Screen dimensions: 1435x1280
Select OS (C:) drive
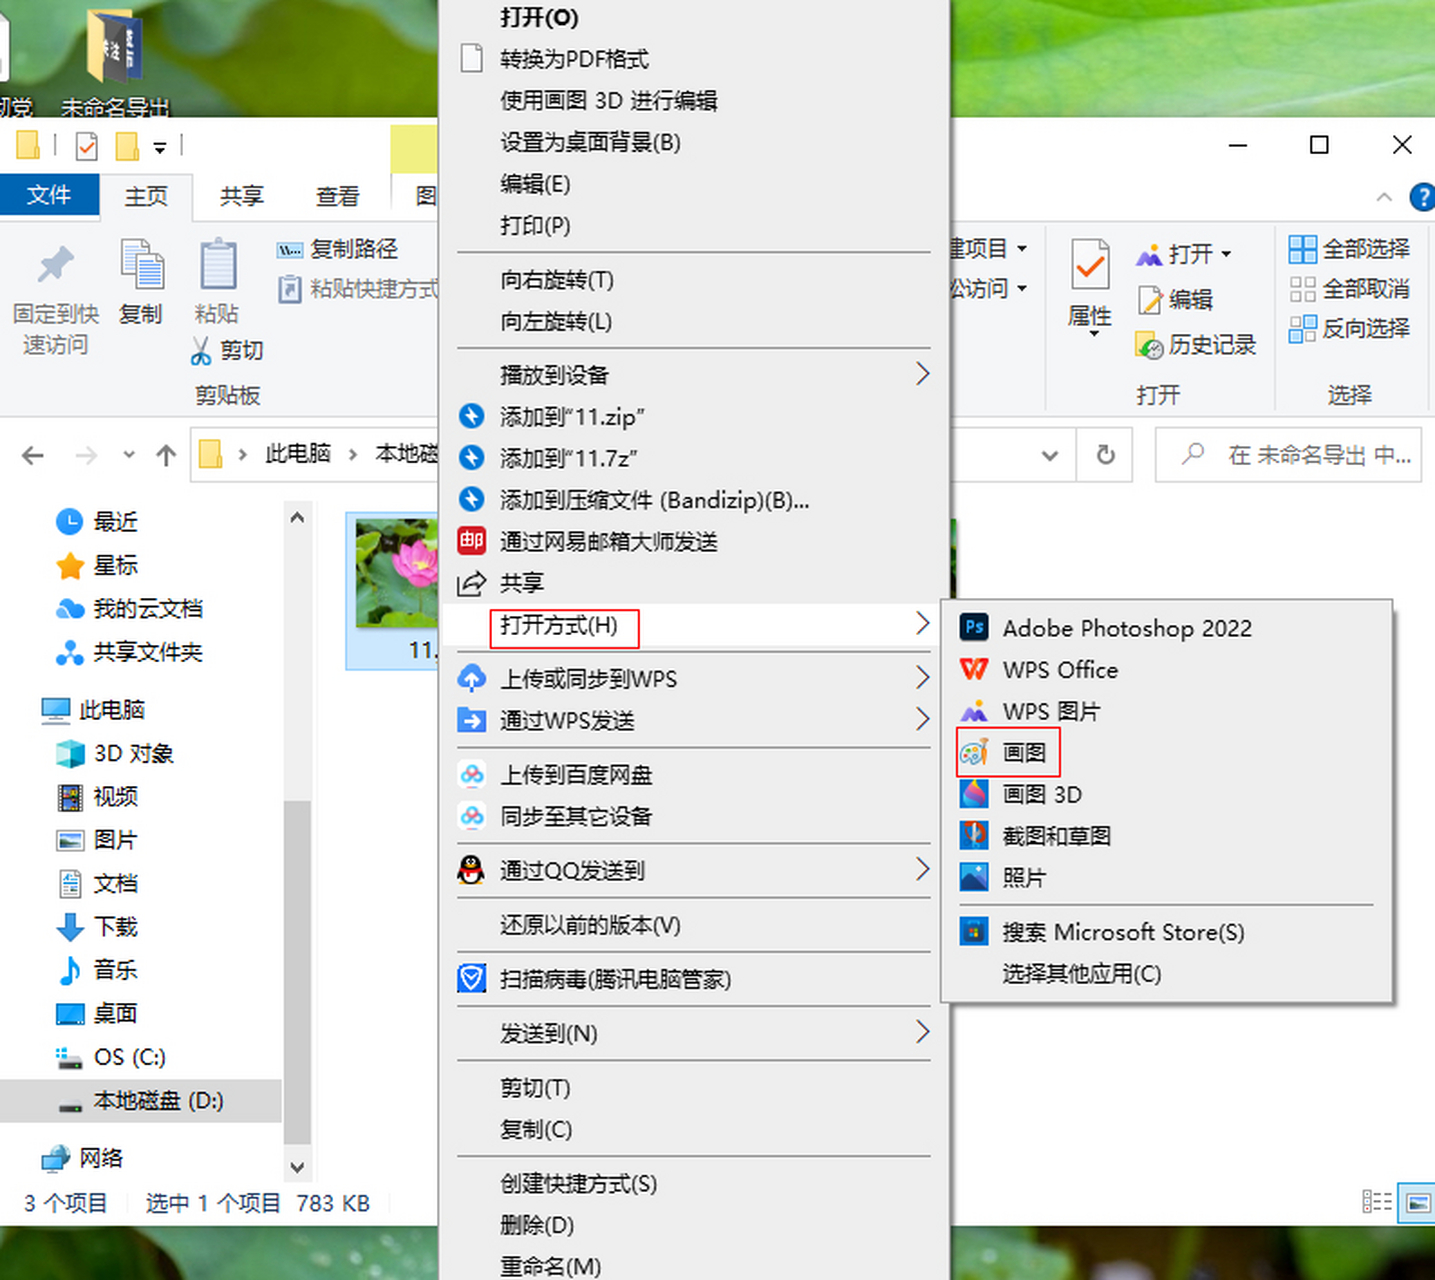click(110, 1057)
